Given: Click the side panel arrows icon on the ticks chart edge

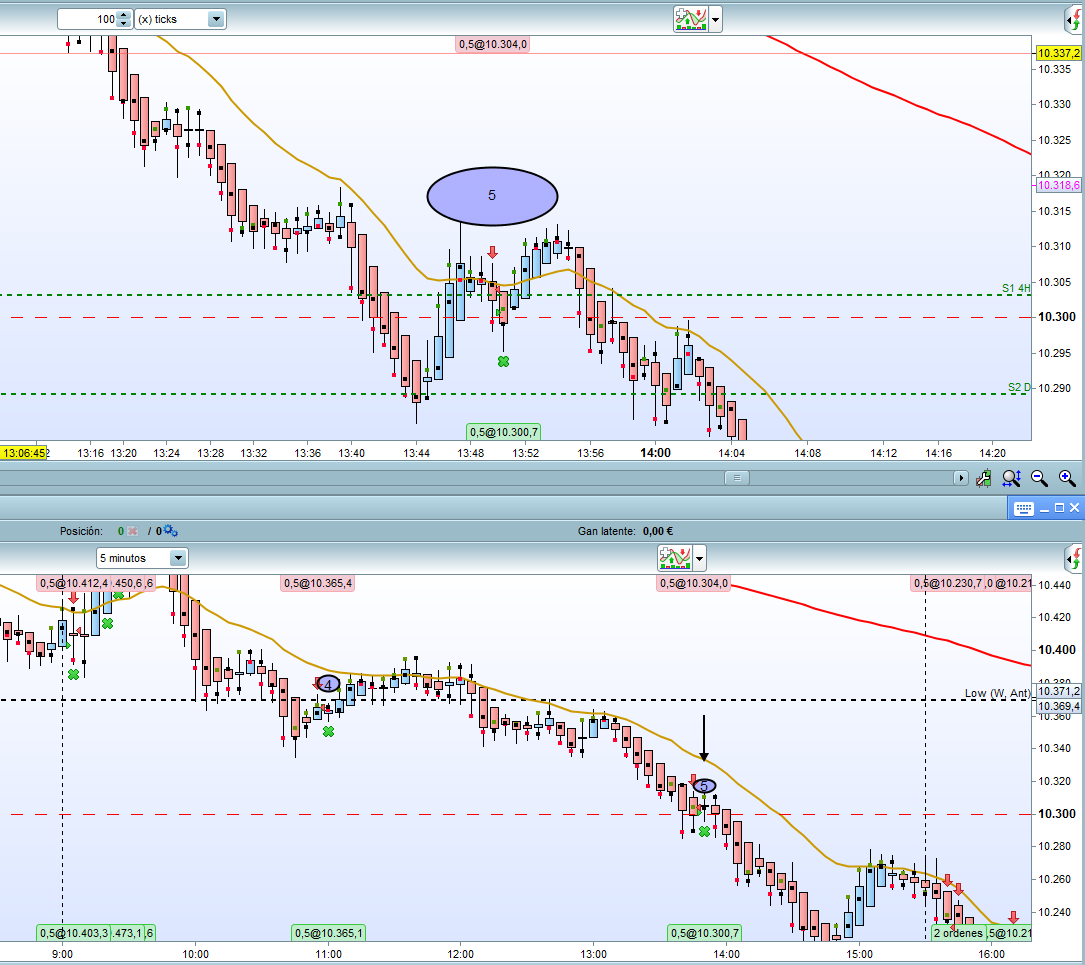Looking at the screenshot, I should [x=1075, y=19].
